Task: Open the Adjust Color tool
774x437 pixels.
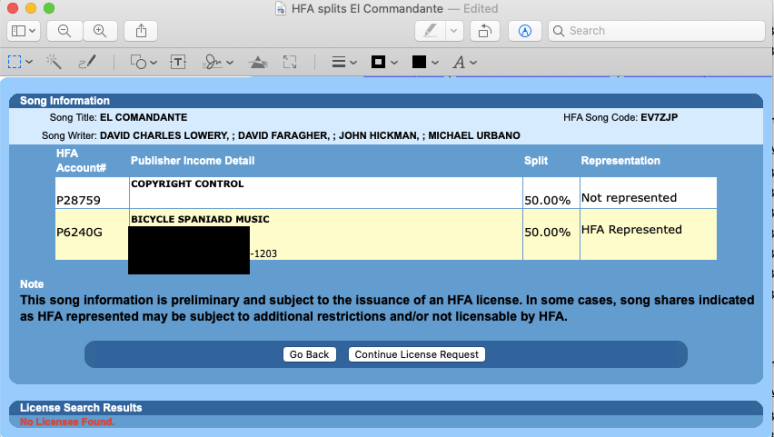Action: tap(257, 62)
